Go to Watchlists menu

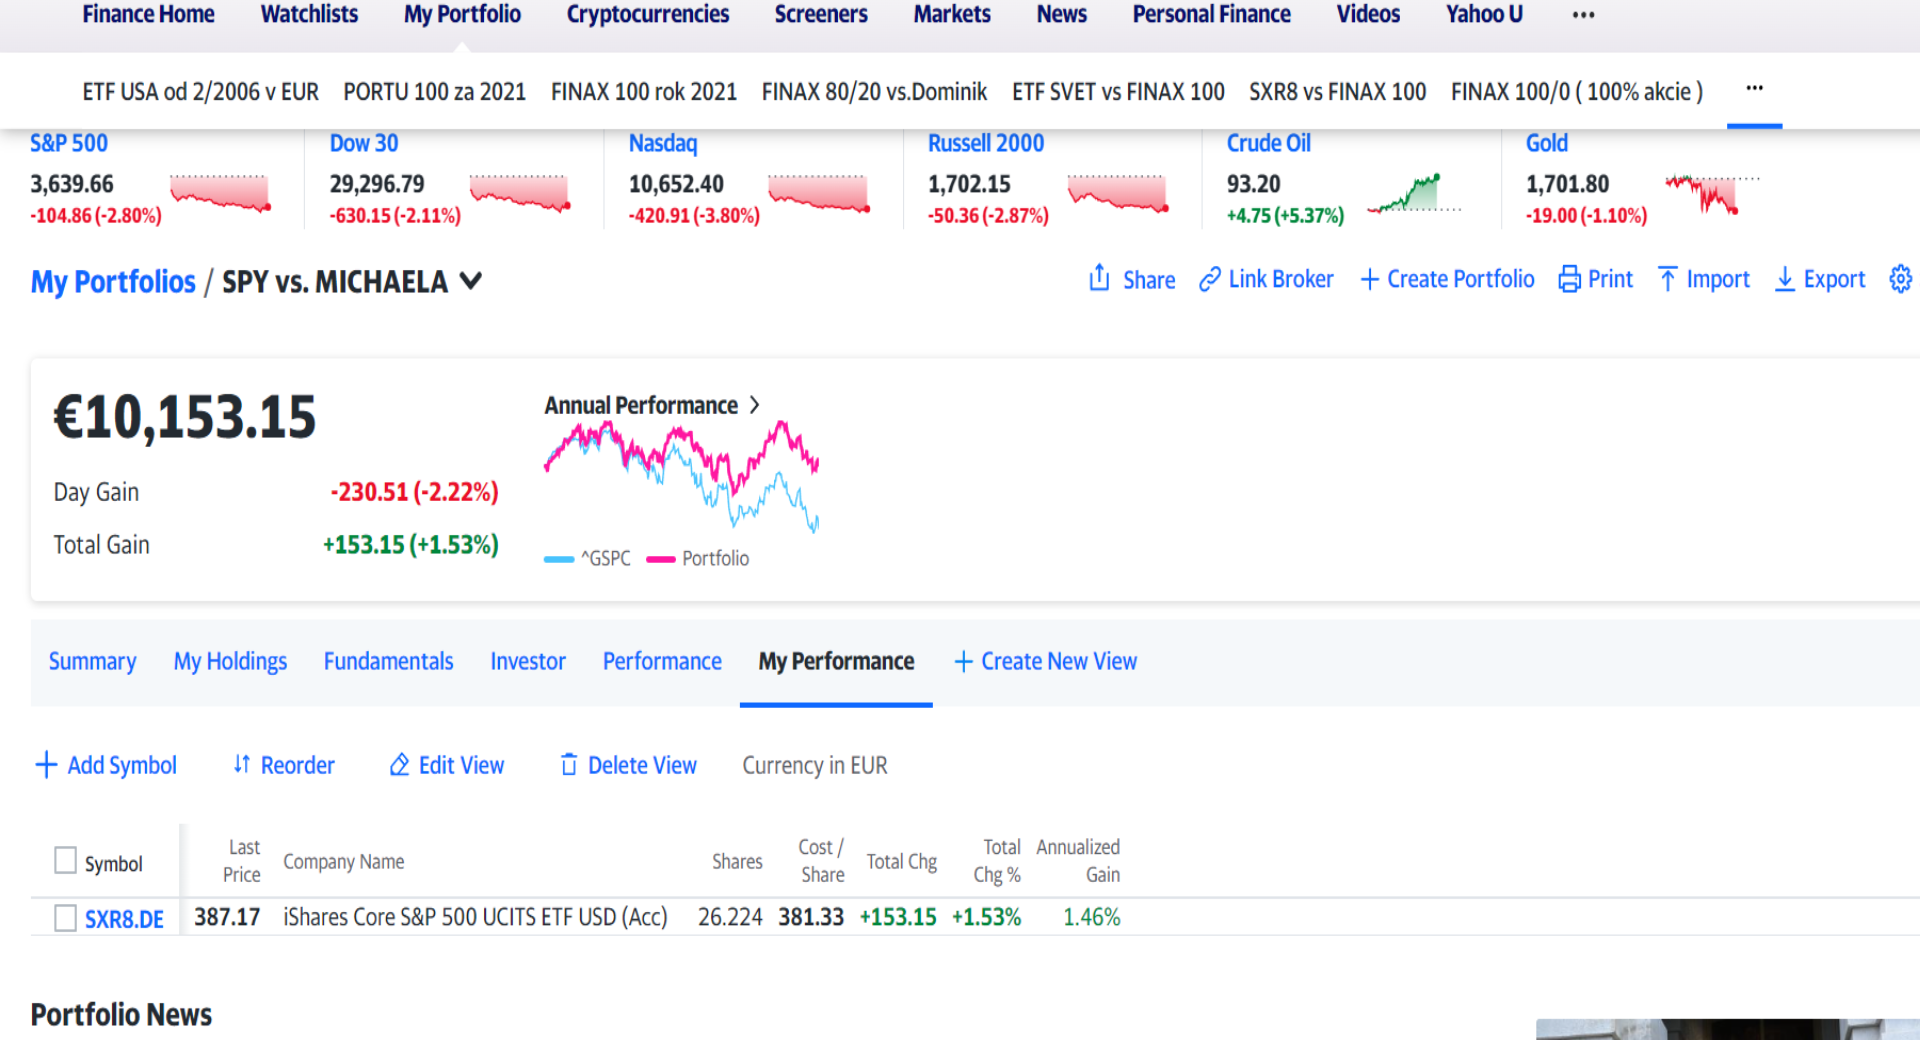[309, 15]
